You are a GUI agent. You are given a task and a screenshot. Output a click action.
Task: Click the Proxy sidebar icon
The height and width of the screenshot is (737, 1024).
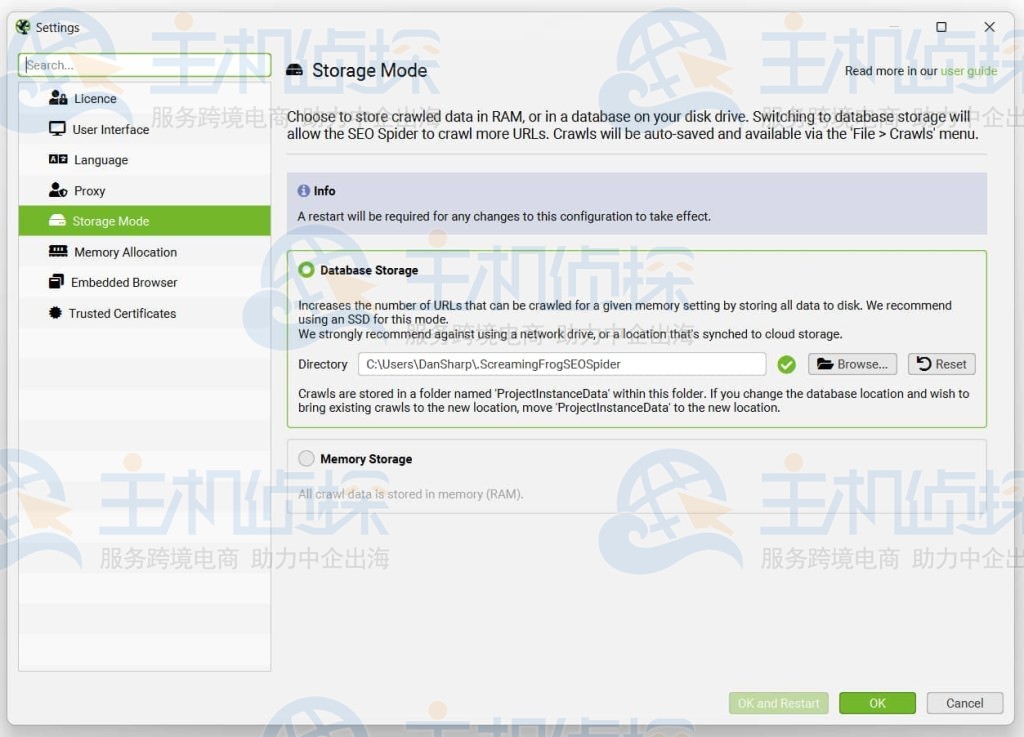point(58,190)
